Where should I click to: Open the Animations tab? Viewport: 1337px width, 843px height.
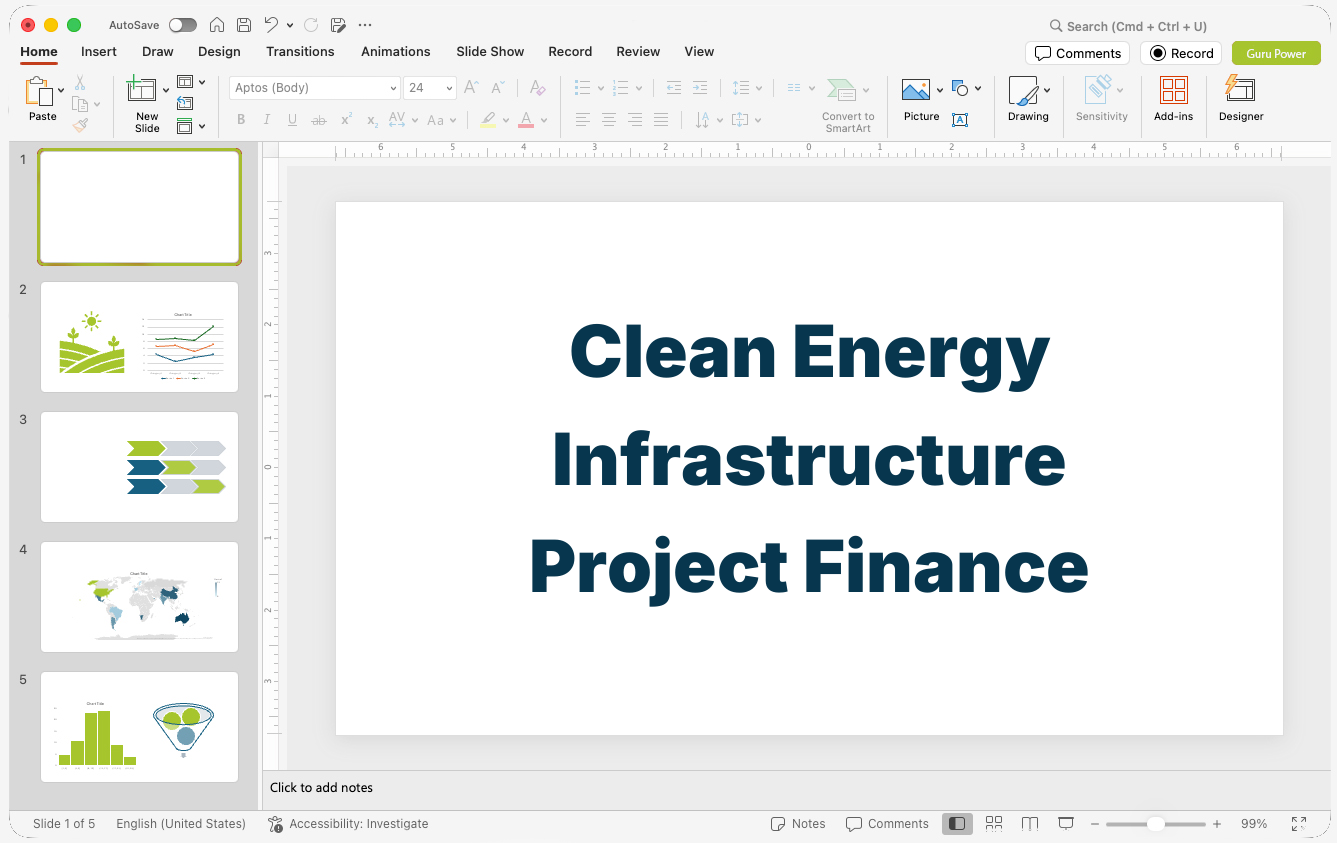click(396, 51)
